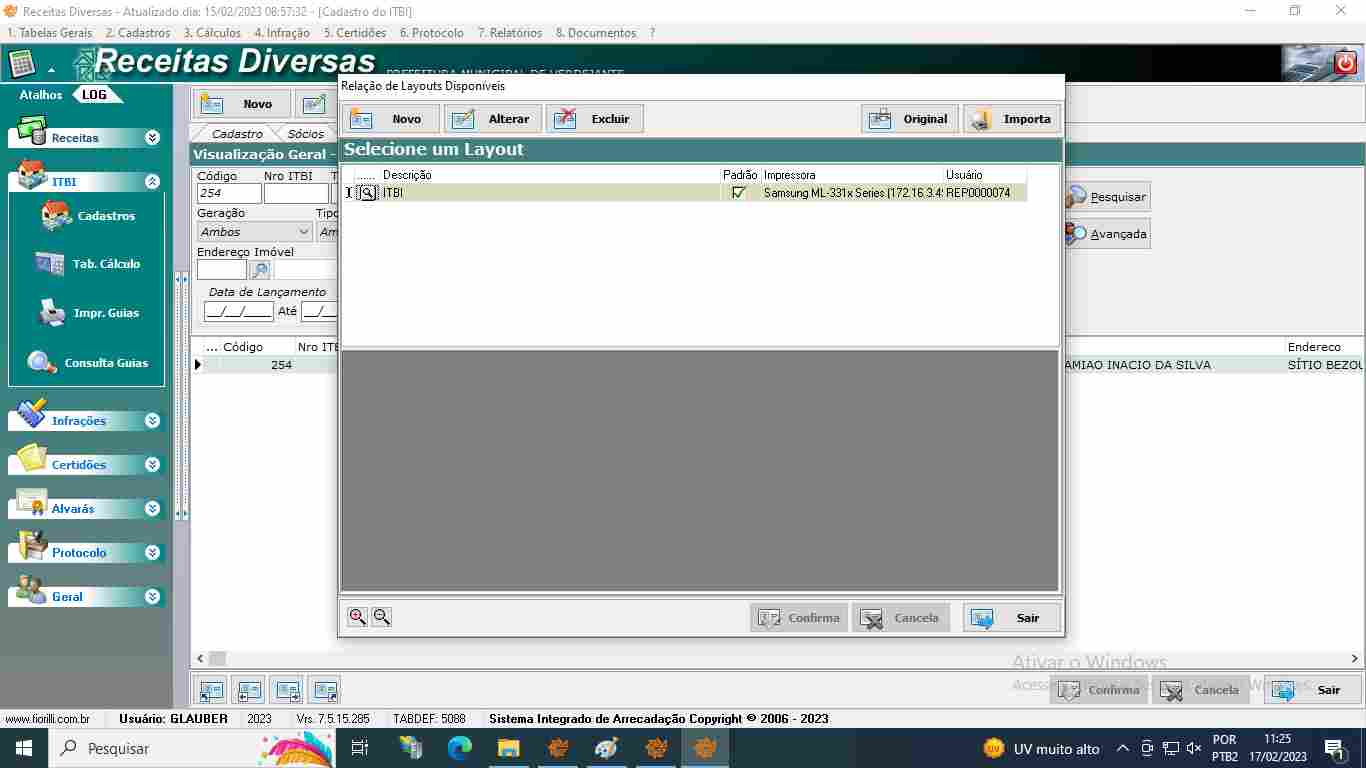
Task: Open the 7. Relatórios menu
Action: click(510, 33)
